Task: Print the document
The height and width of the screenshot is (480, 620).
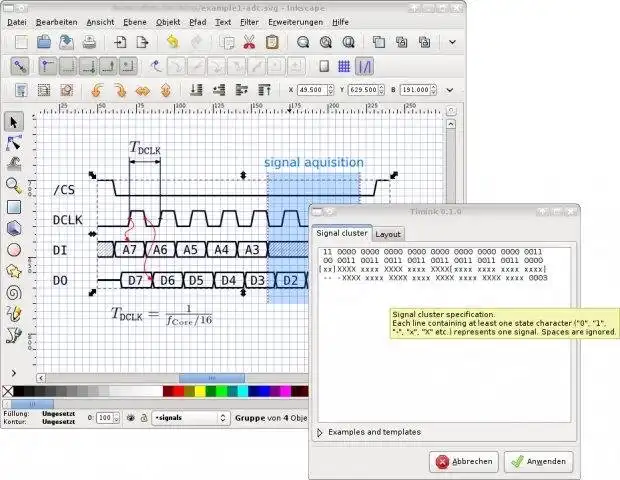Action: [89, 42]
